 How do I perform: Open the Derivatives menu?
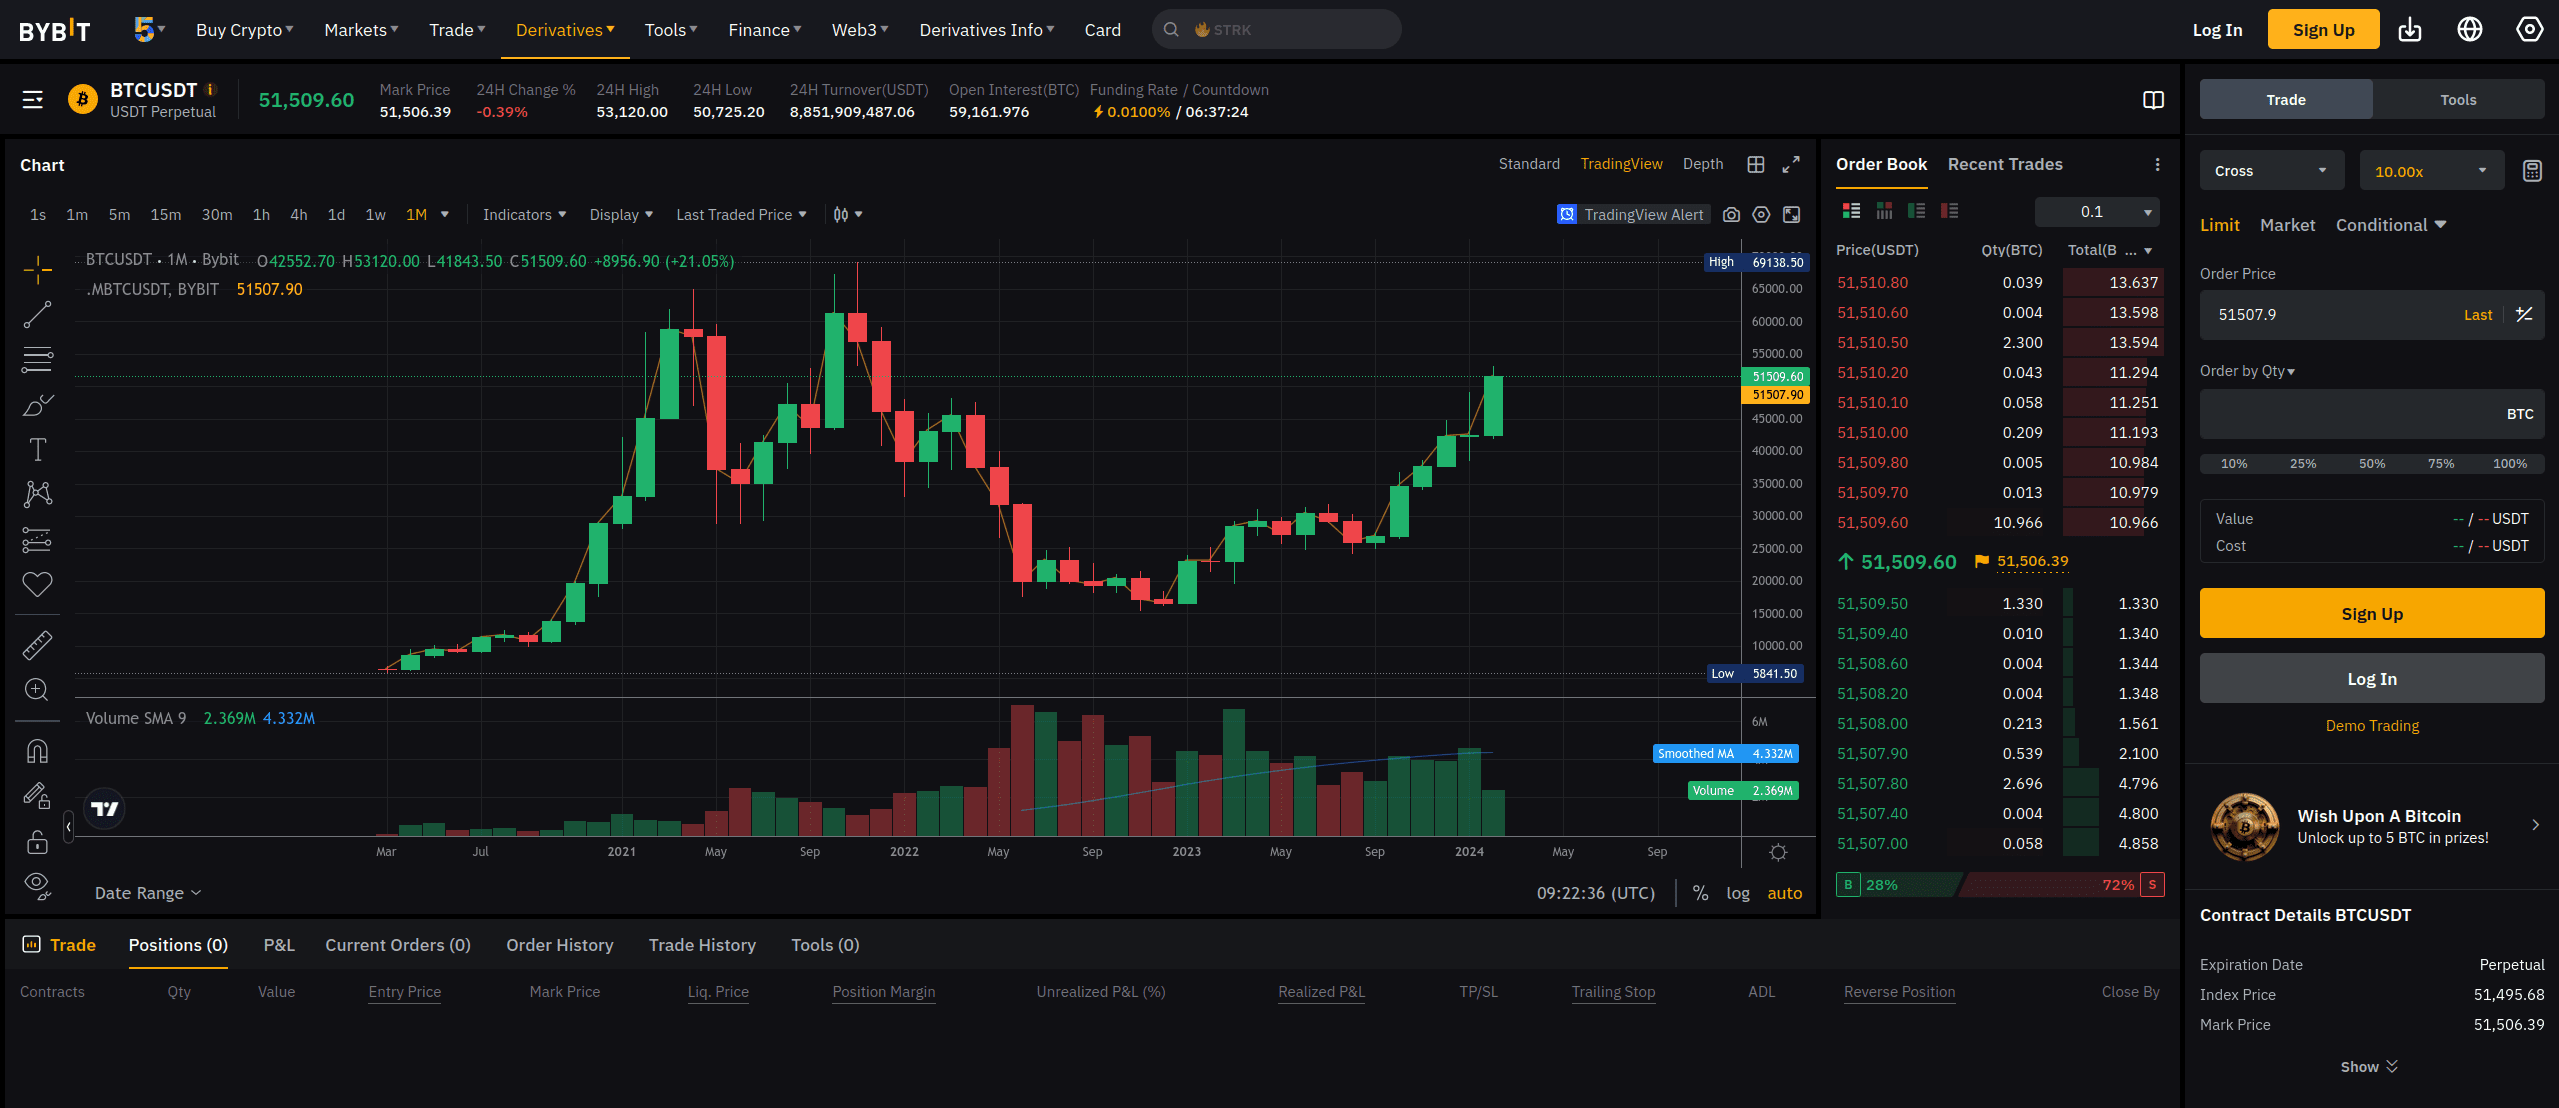(563, 29)
